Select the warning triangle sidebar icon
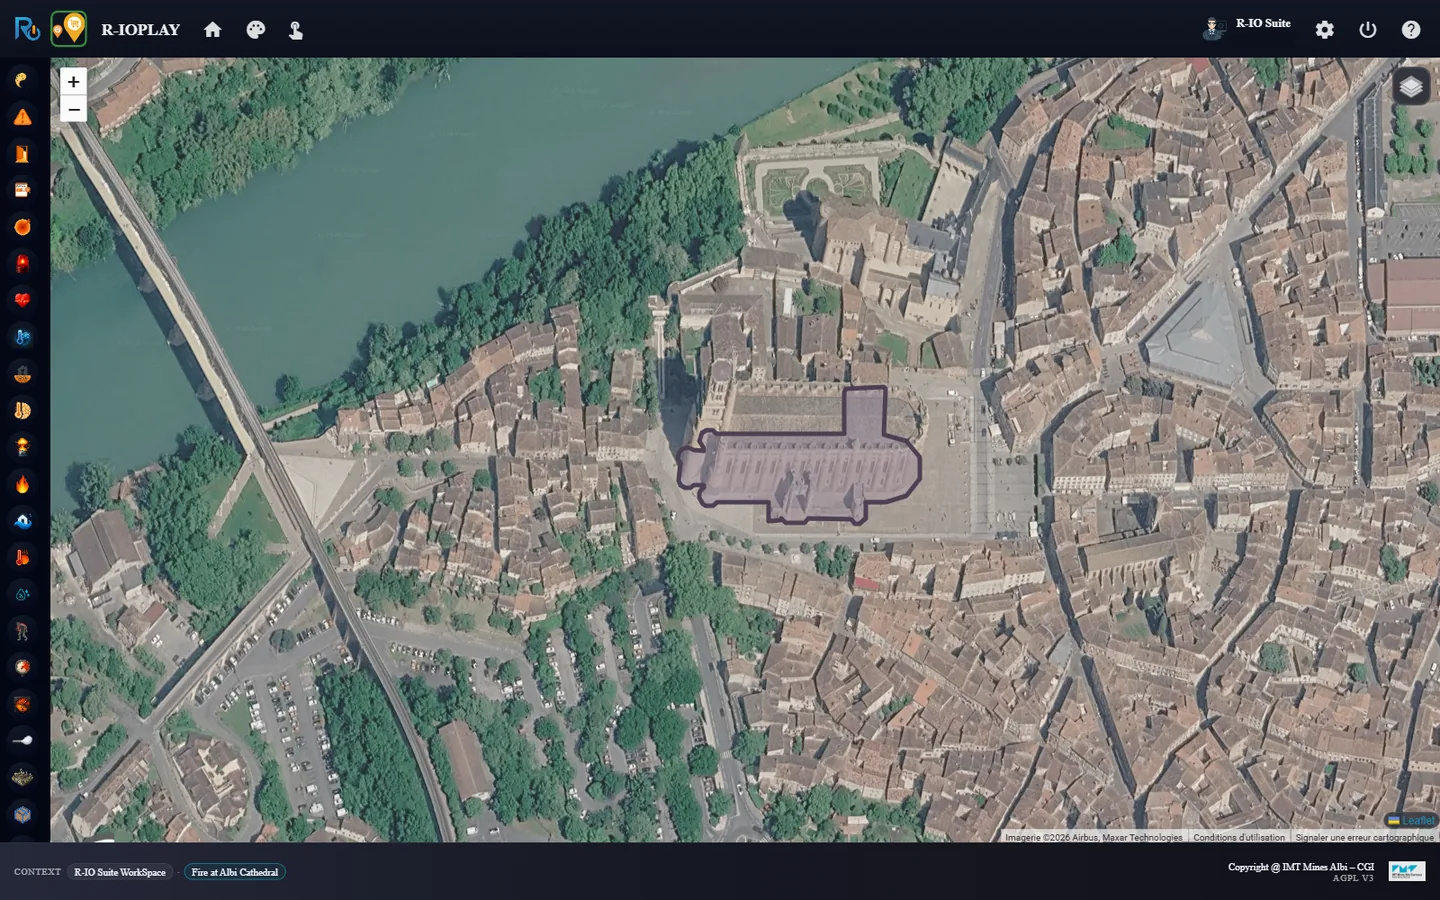The width and height of the screenshot is (1440, 900). tap(22, 117)
